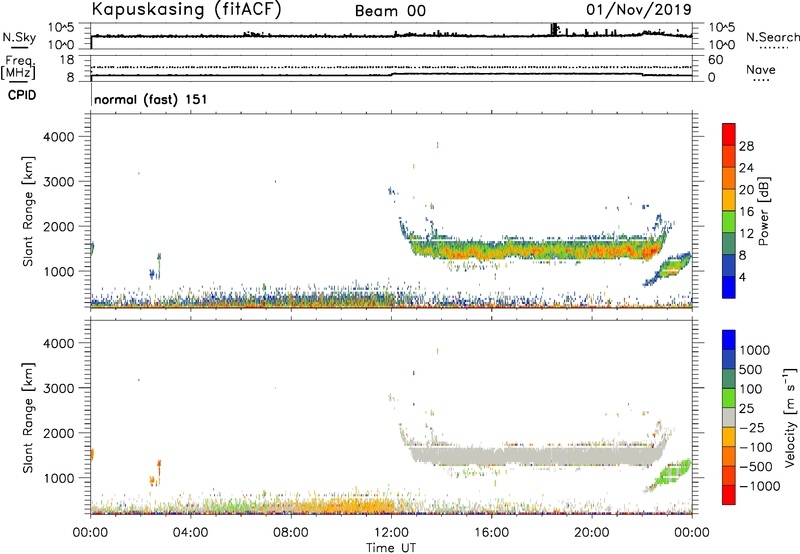The image size is (800, 554).
Task: Click the '16:00' time axis tick label
Action: tap(491, 533)
